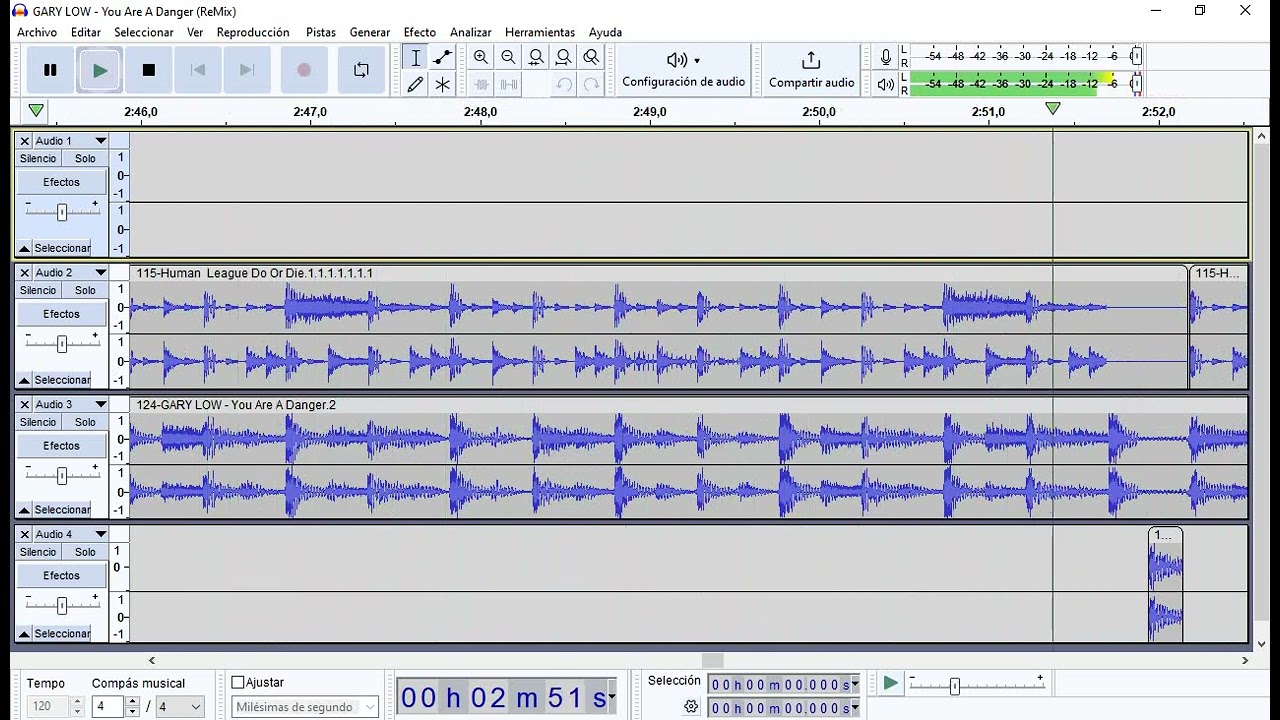Solo the Audio 3 track

(x=86, y=423)
